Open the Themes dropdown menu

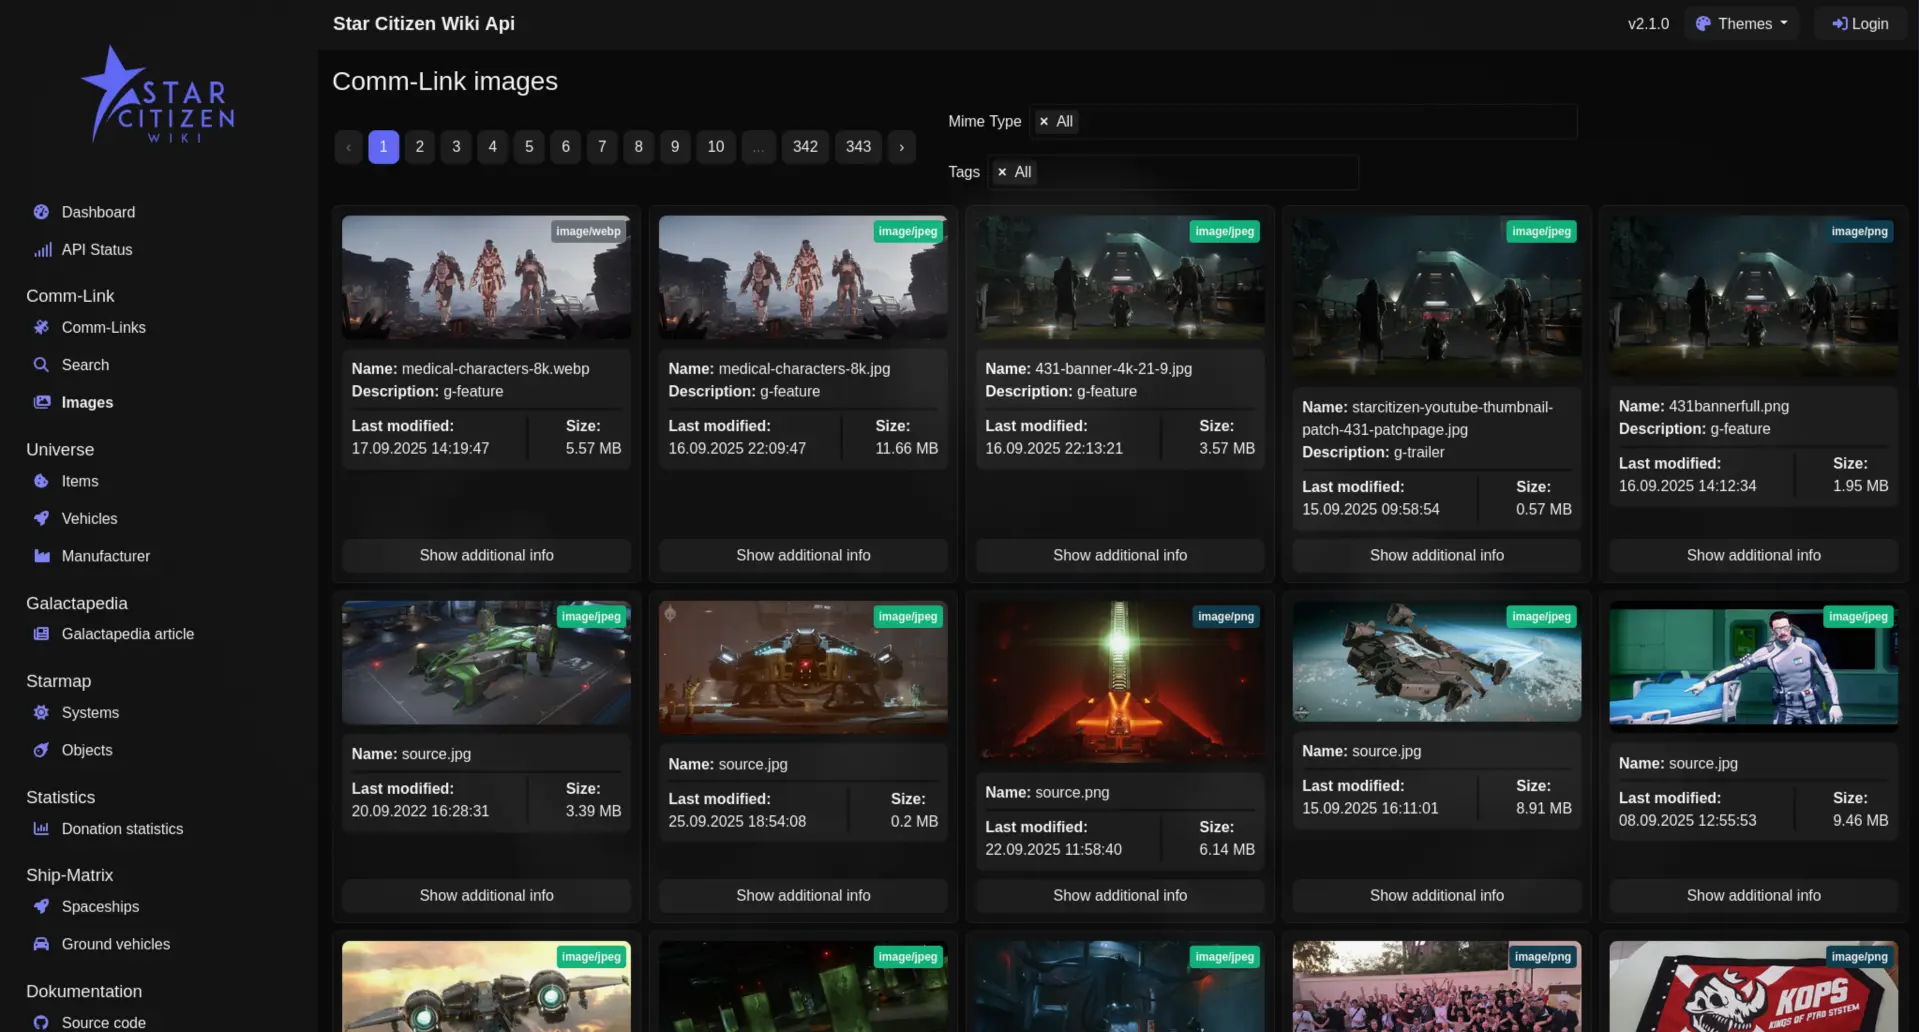coord(1741,24)
